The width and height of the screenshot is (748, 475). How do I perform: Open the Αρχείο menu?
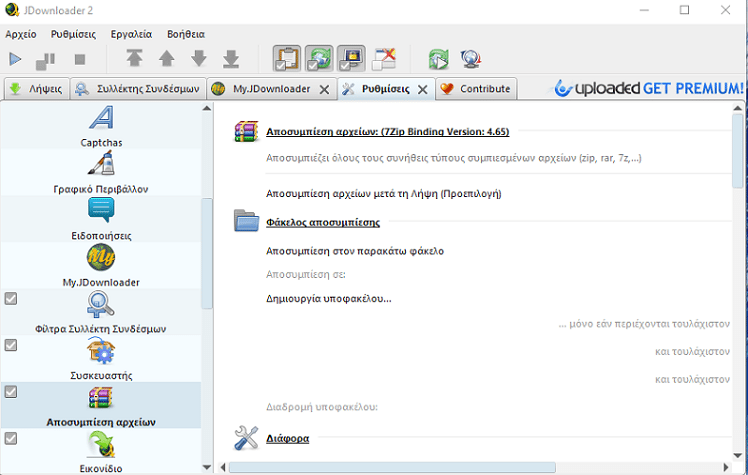point(21,34)
